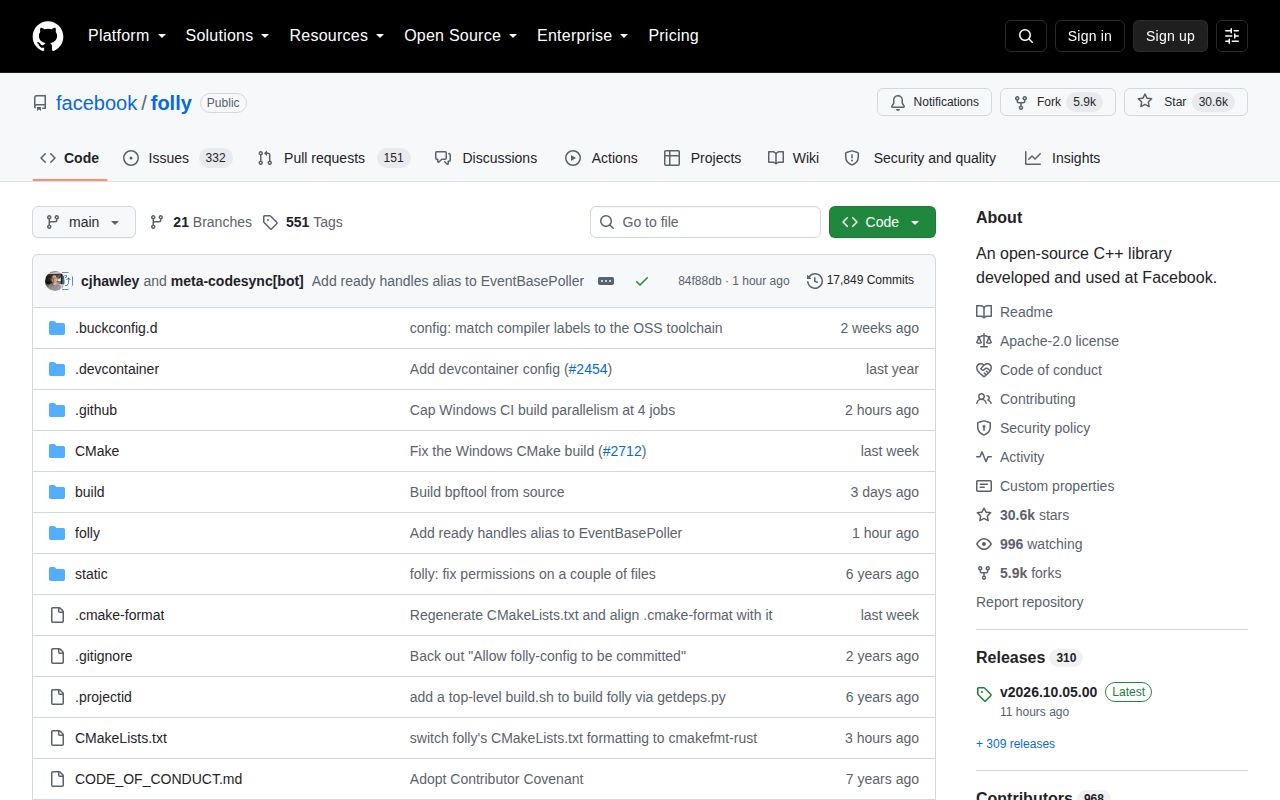This screenshot has height=800, width=1280.
Task: Click the search magnifier icon
Action: pyautogui.click(x=1026, y=36)
